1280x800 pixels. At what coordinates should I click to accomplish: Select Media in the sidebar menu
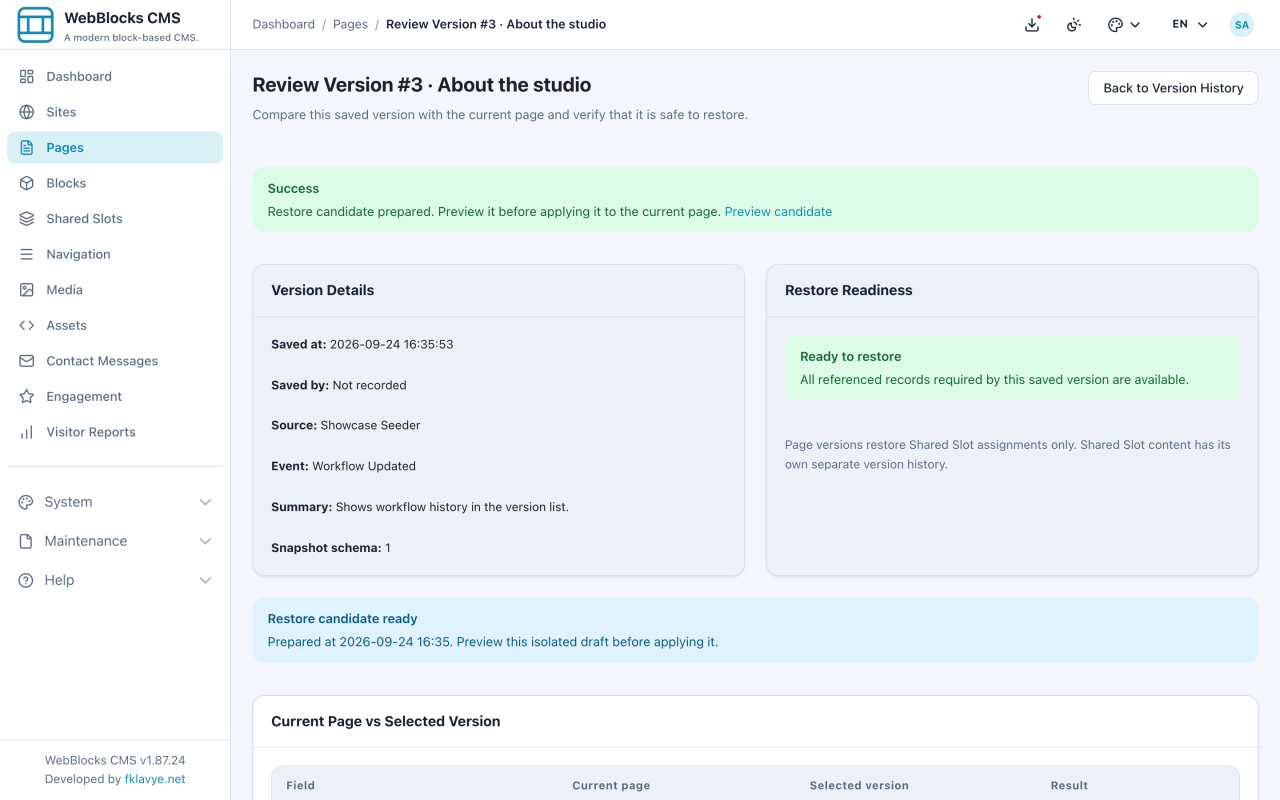click(x=115, y=290)
